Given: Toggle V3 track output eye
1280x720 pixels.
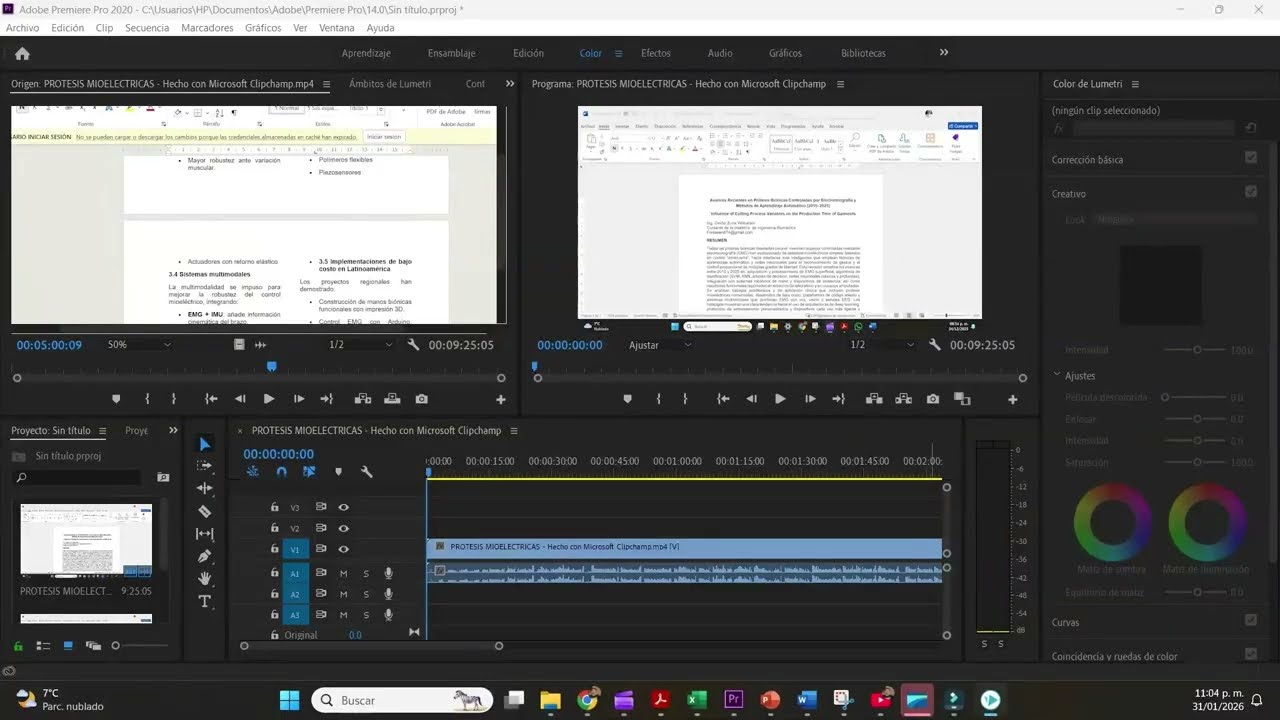Looking at the screenshot, I should (x=343, y=507).
